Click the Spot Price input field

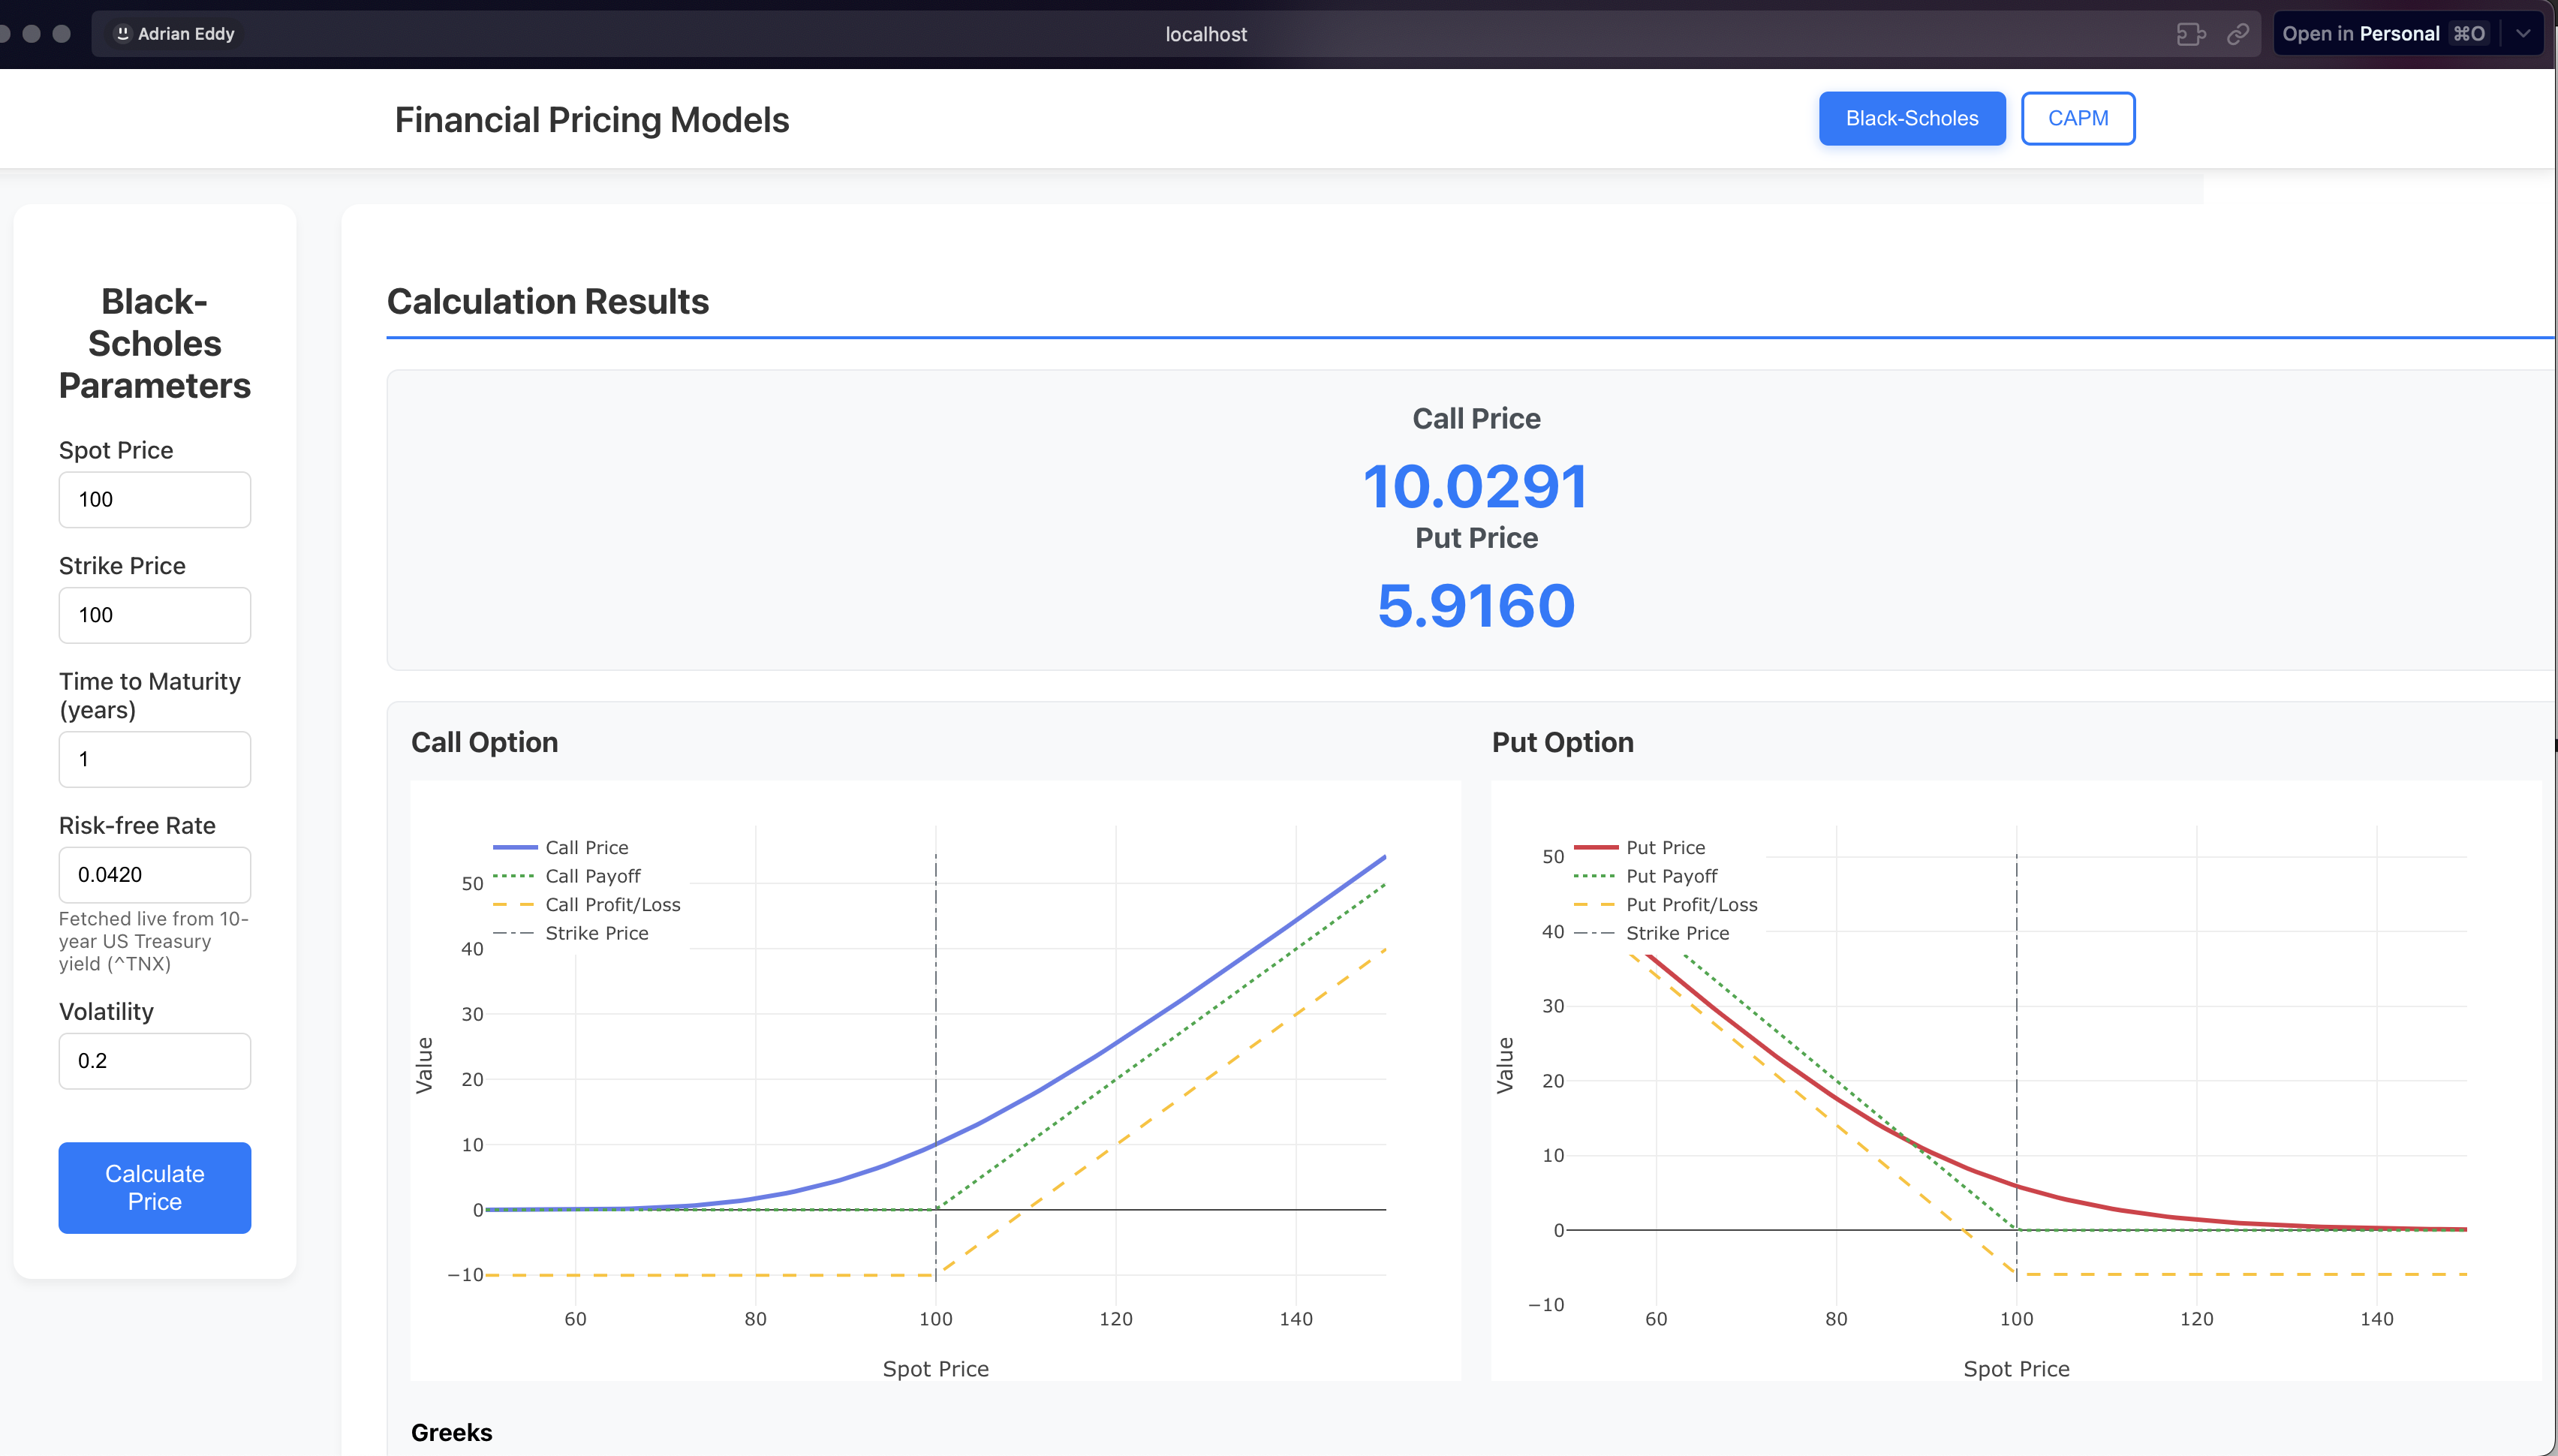154,499
